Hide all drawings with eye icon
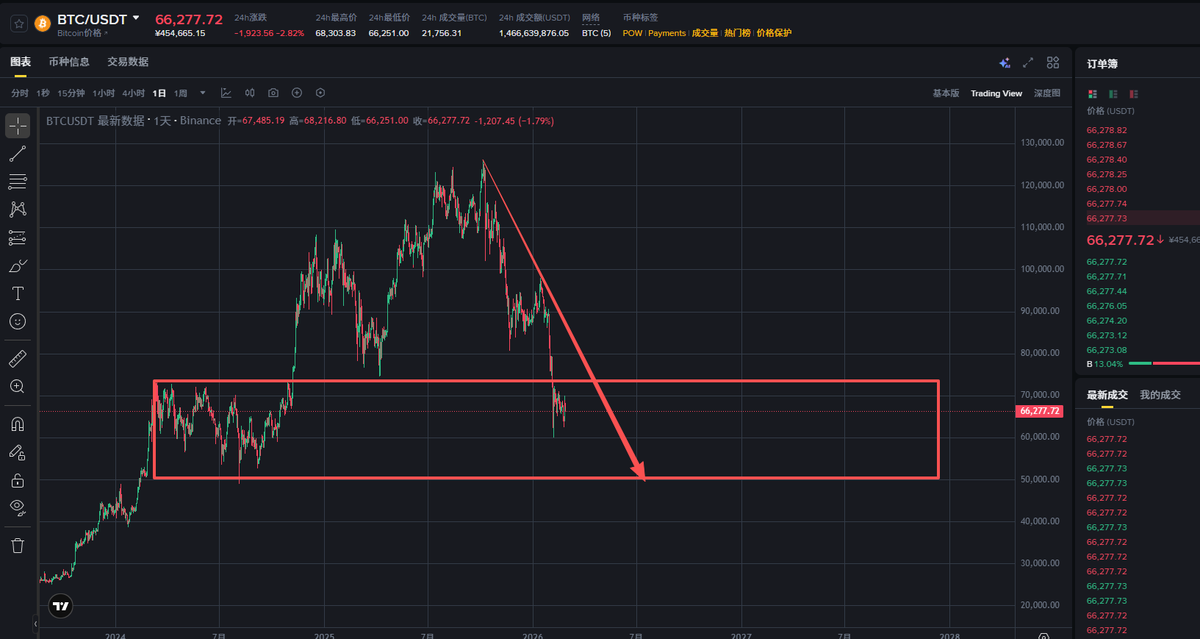Viewport: 1200px width, 639px height. [17, 507]
